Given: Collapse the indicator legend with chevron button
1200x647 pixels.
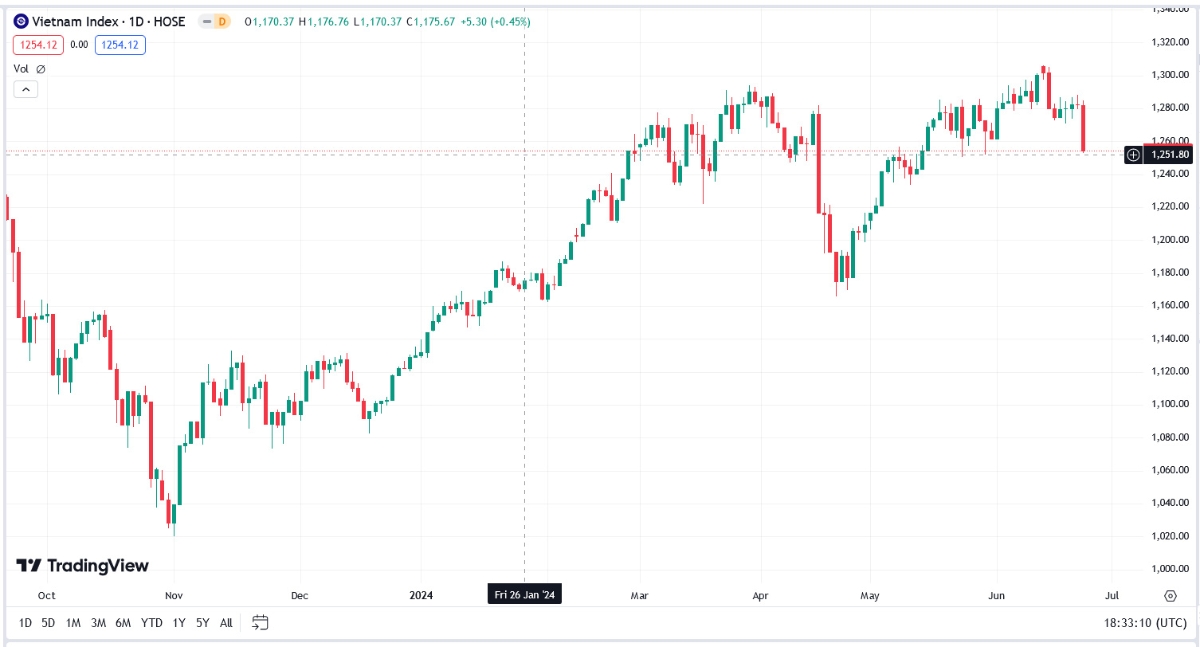Looking at the screenshot, I should [x=26, y=89].
